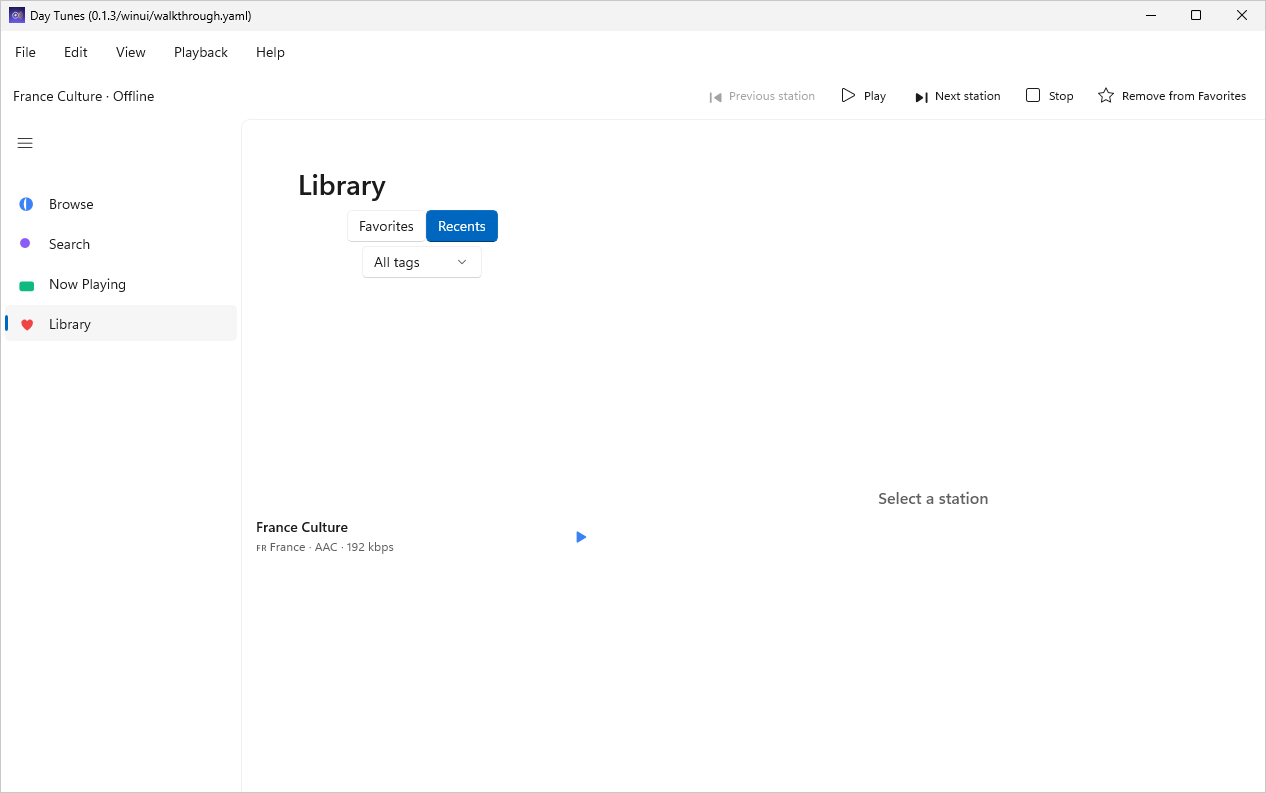Open the Help menu
Screen dimensions: 1266x793
click(270, 52)
